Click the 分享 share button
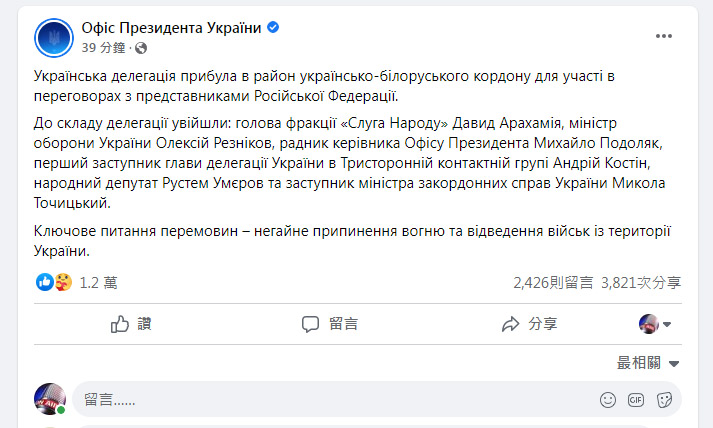713x428 pixels. [x=529, y=323]
